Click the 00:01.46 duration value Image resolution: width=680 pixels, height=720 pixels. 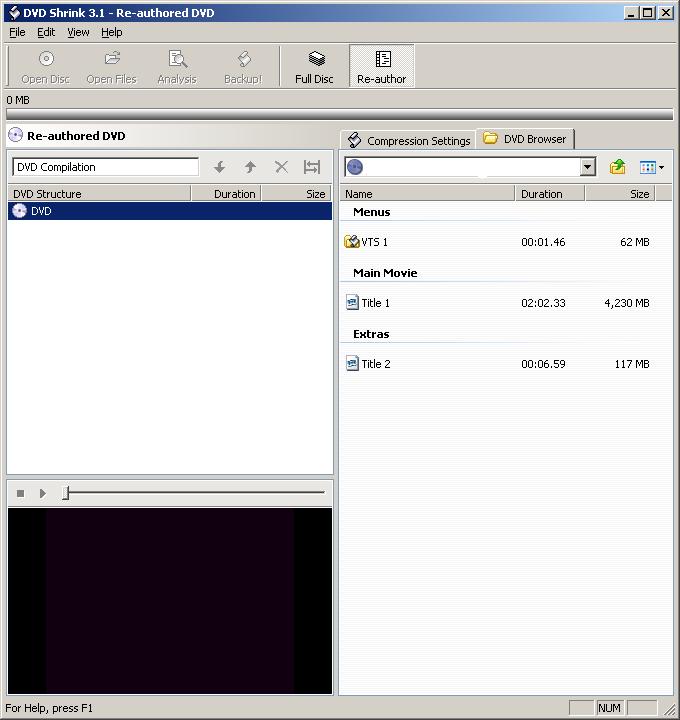[543, 242]
